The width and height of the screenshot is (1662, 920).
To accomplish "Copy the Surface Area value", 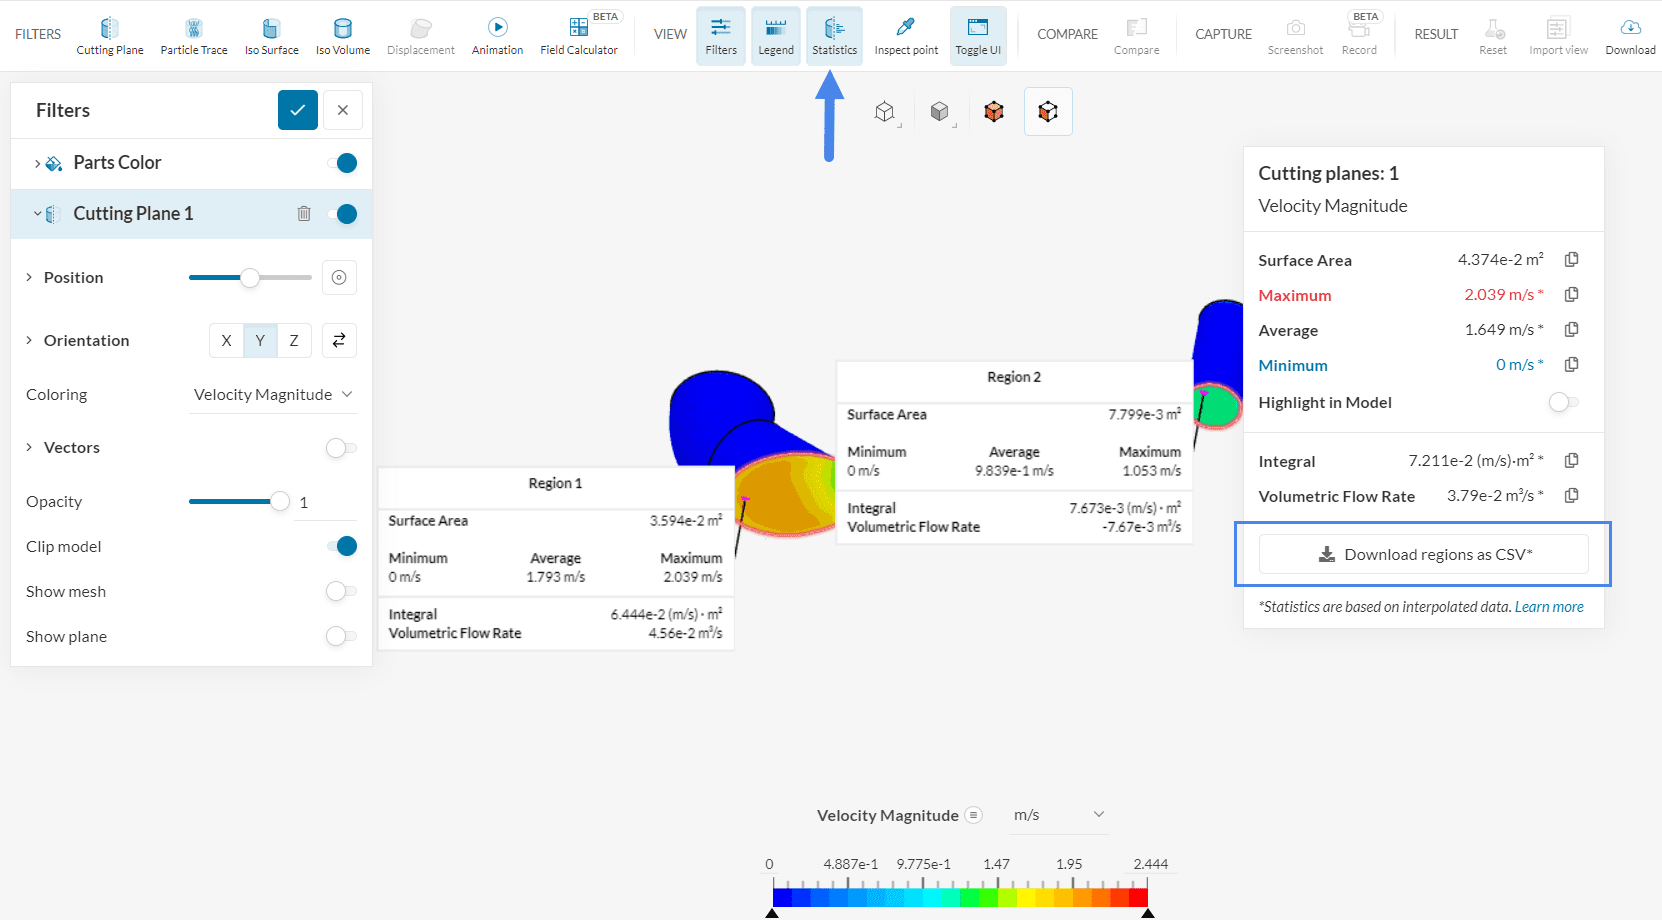I will tap(1571, 260).
